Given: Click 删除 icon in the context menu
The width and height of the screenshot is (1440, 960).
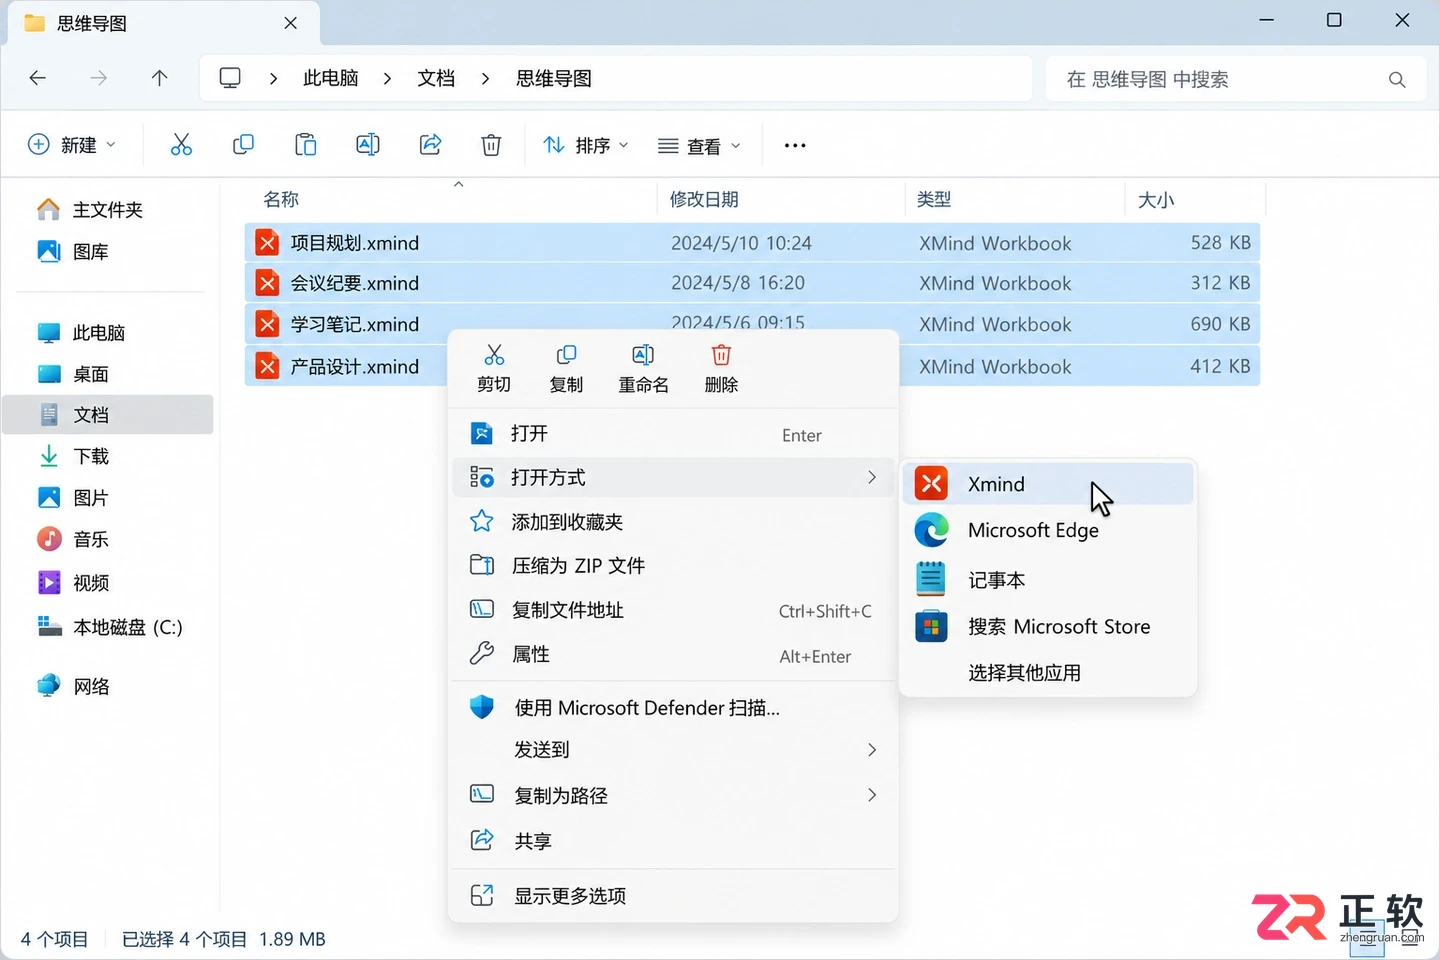Looking at the screenshot, I should 721,368.
